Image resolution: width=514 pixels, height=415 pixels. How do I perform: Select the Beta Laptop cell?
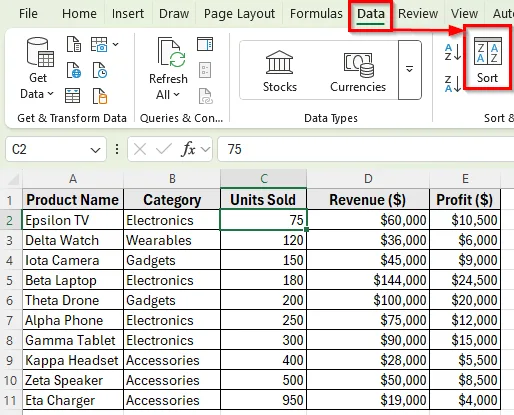(73, 280)
